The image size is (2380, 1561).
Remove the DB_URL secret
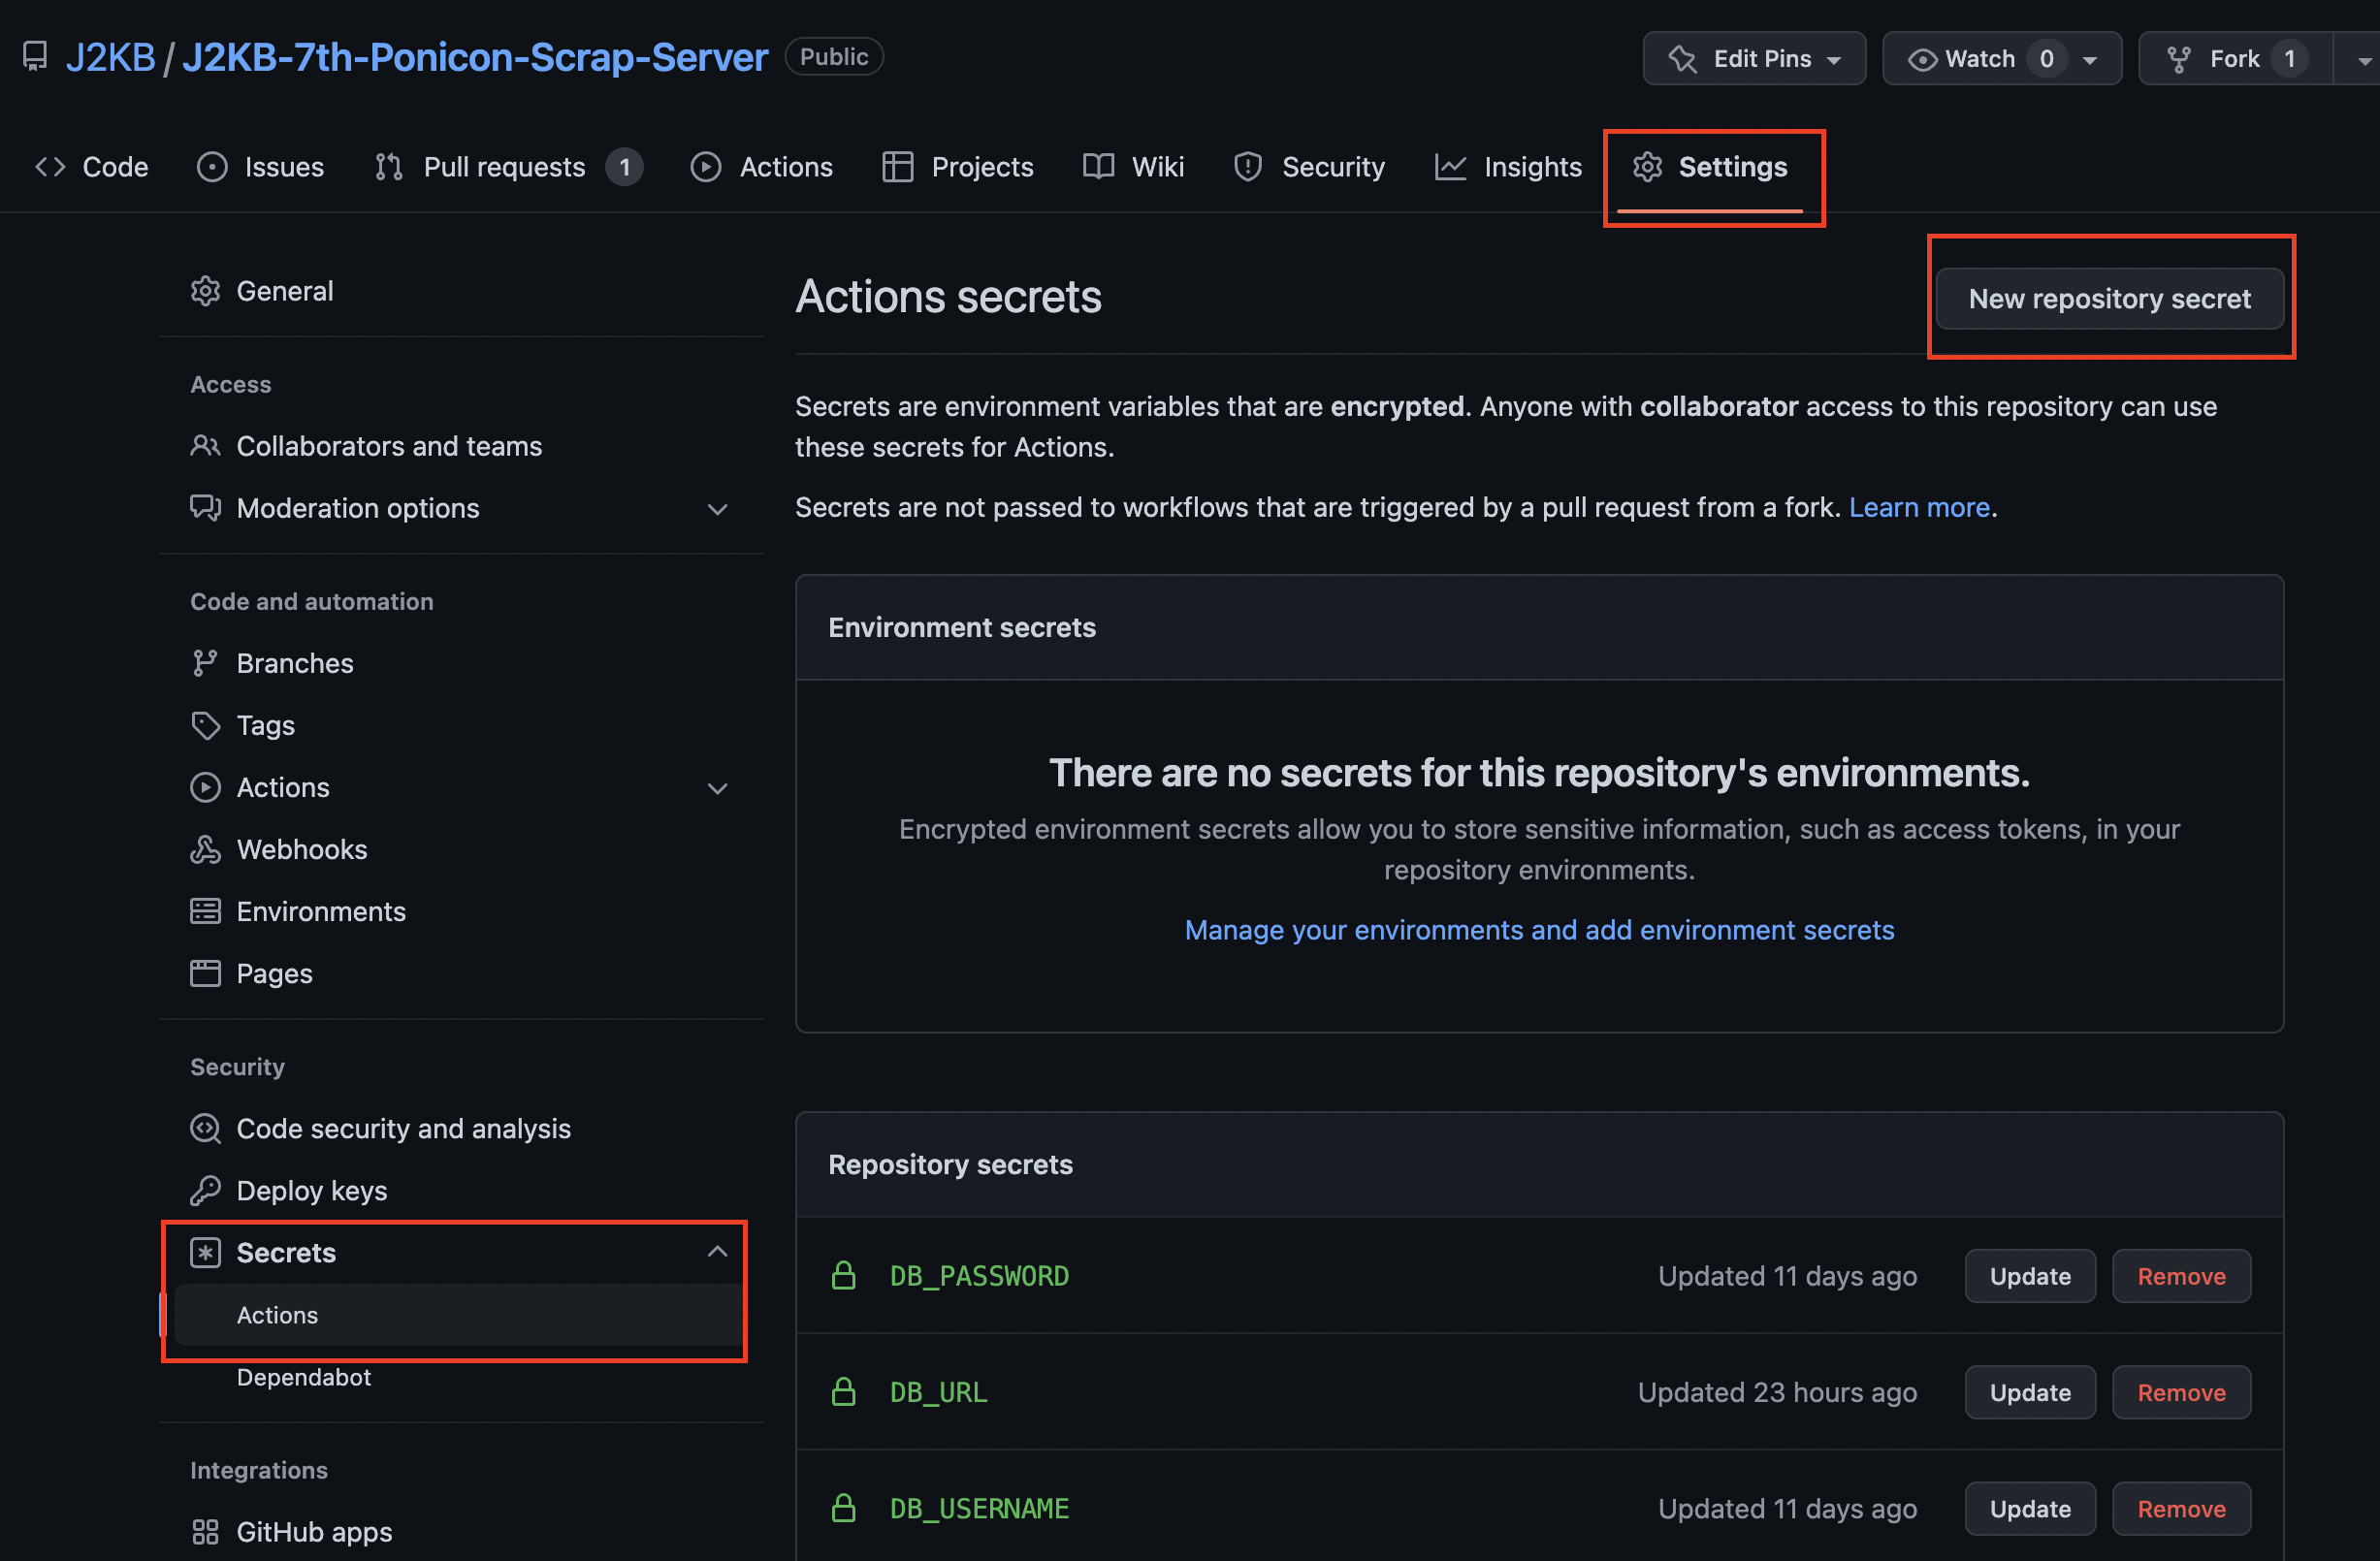(2180, 1392)
